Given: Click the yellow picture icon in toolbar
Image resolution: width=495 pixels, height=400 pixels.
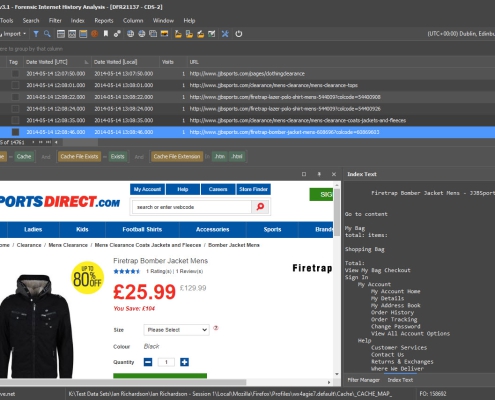Looking at the screenshot, I should point(164,34).
